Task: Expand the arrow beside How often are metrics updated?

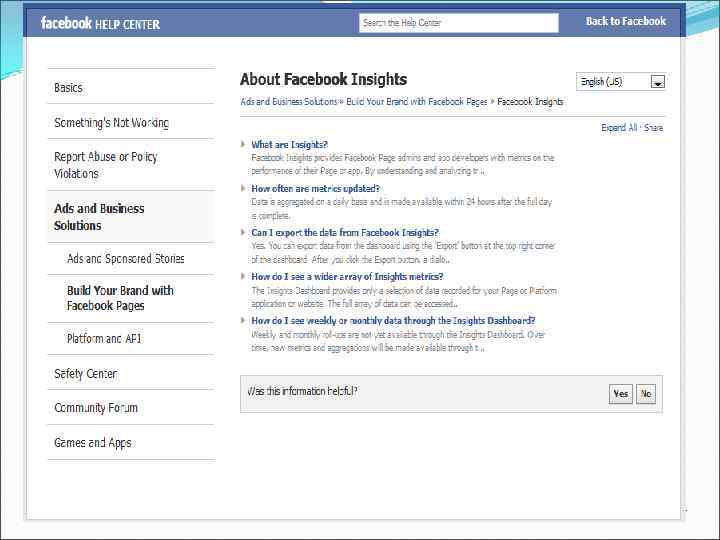Action: point(243,188)
